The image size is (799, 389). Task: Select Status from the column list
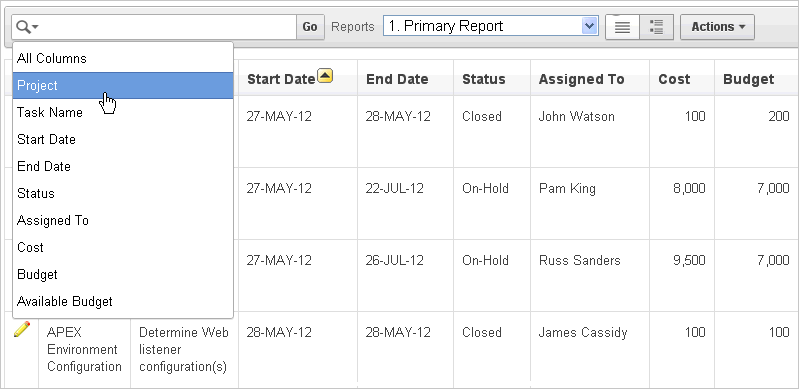123,194
